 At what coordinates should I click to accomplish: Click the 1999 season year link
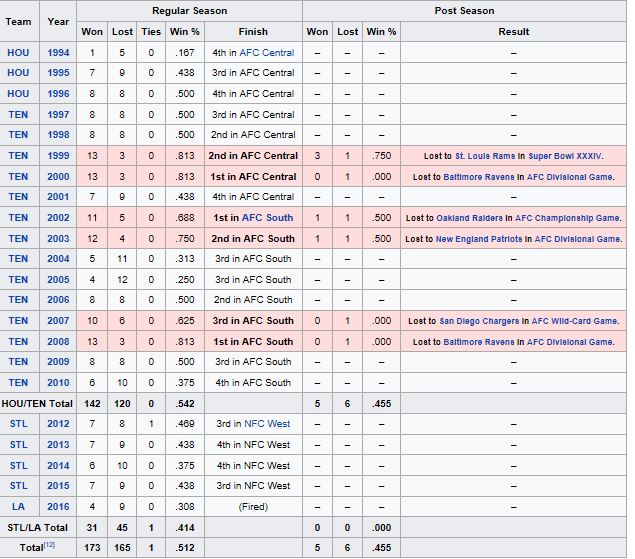pyautogui.click(x=59, y=156)
